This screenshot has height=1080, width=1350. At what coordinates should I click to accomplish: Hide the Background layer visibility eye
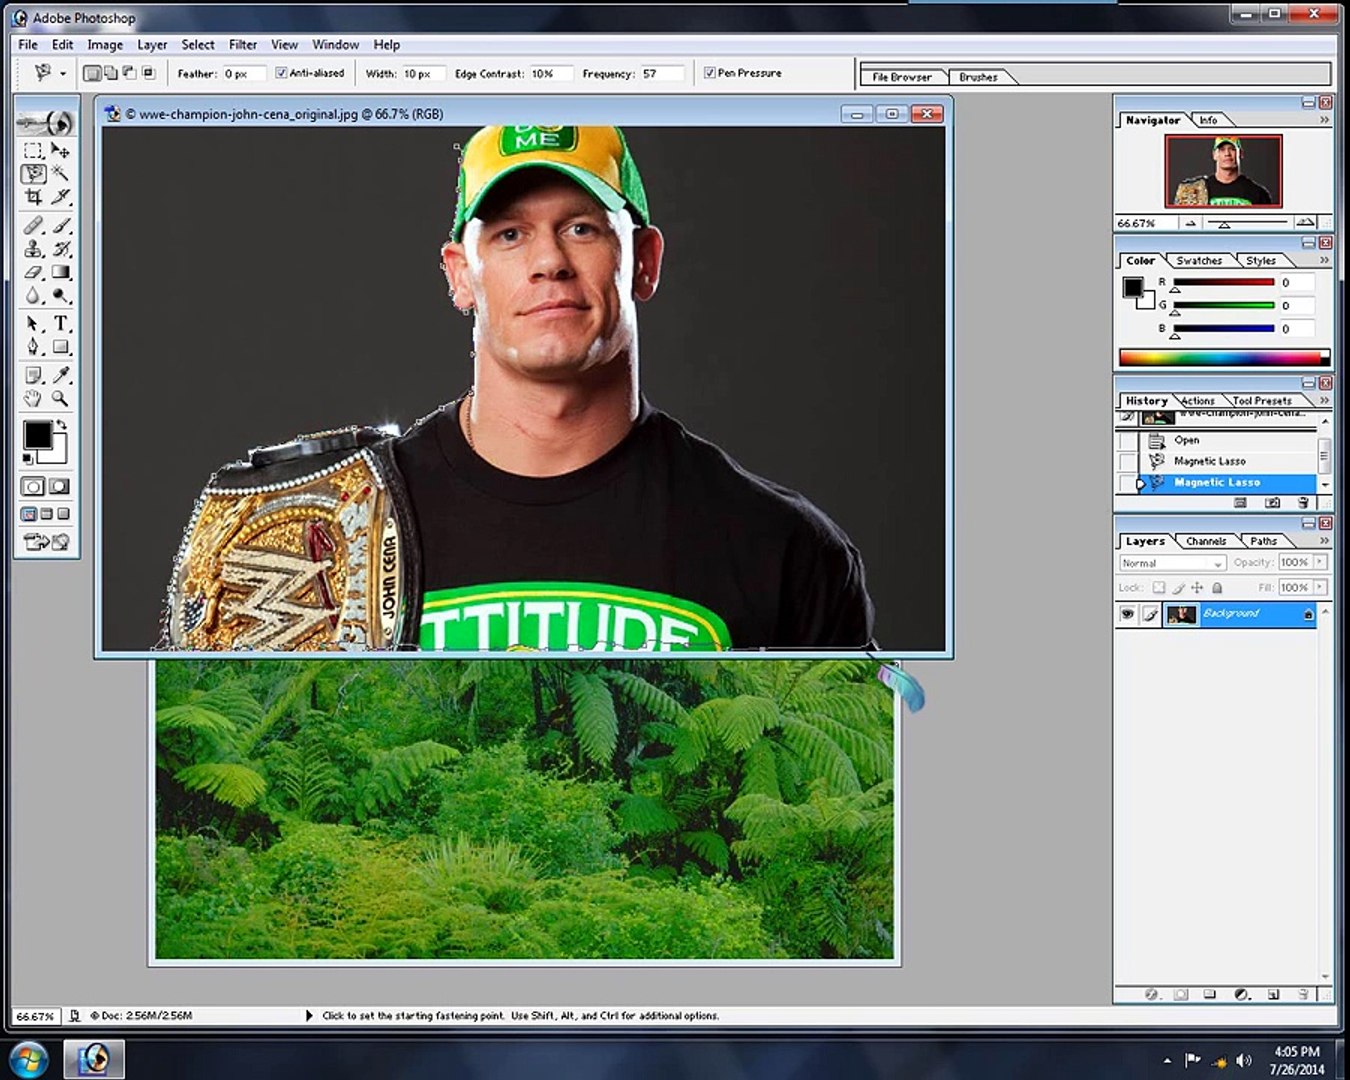tap(1127, 614)
